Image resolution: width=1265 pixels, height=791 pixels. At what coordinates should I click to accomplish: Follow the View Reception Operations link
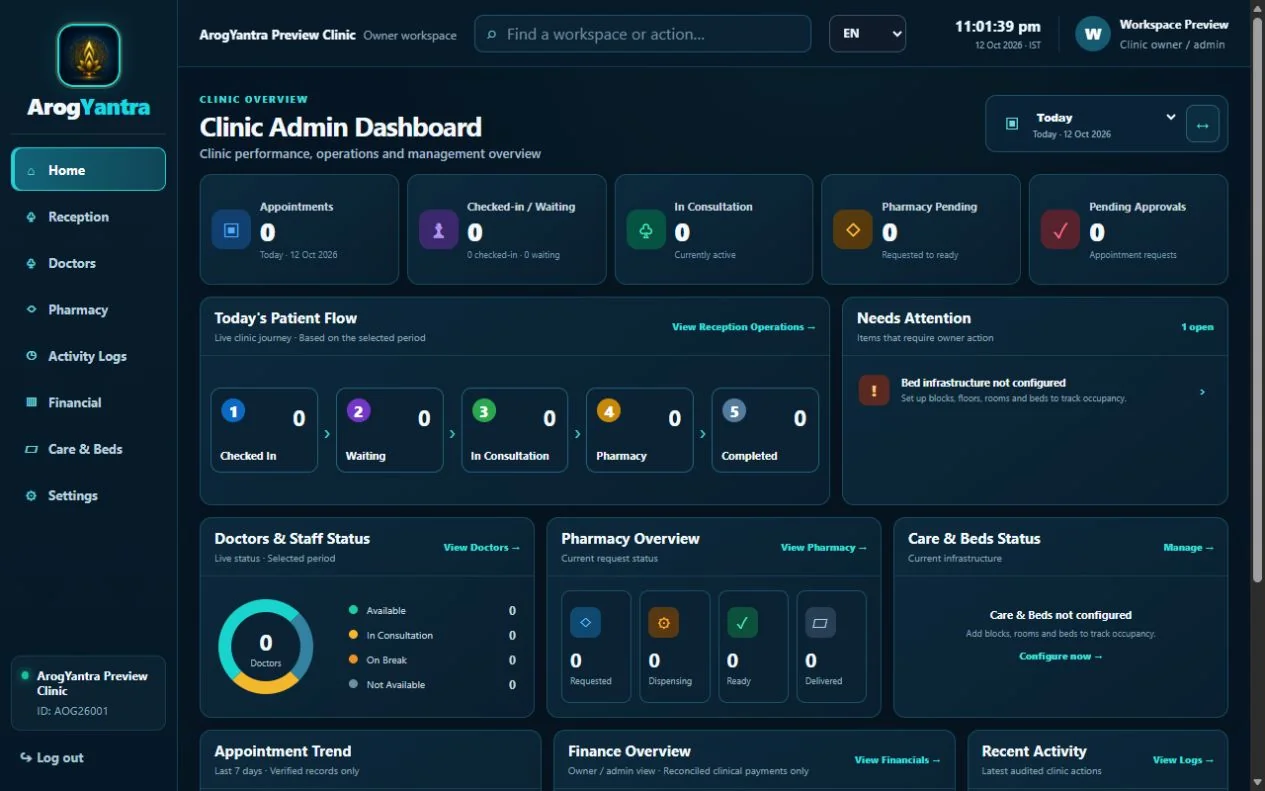(x=744, y=327)
